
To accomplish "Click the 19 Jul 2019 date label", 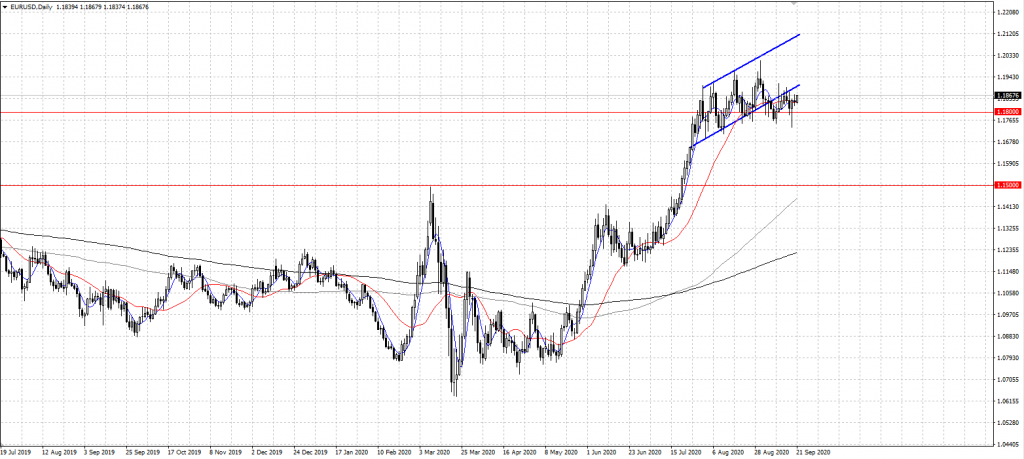I will point(19,451).
